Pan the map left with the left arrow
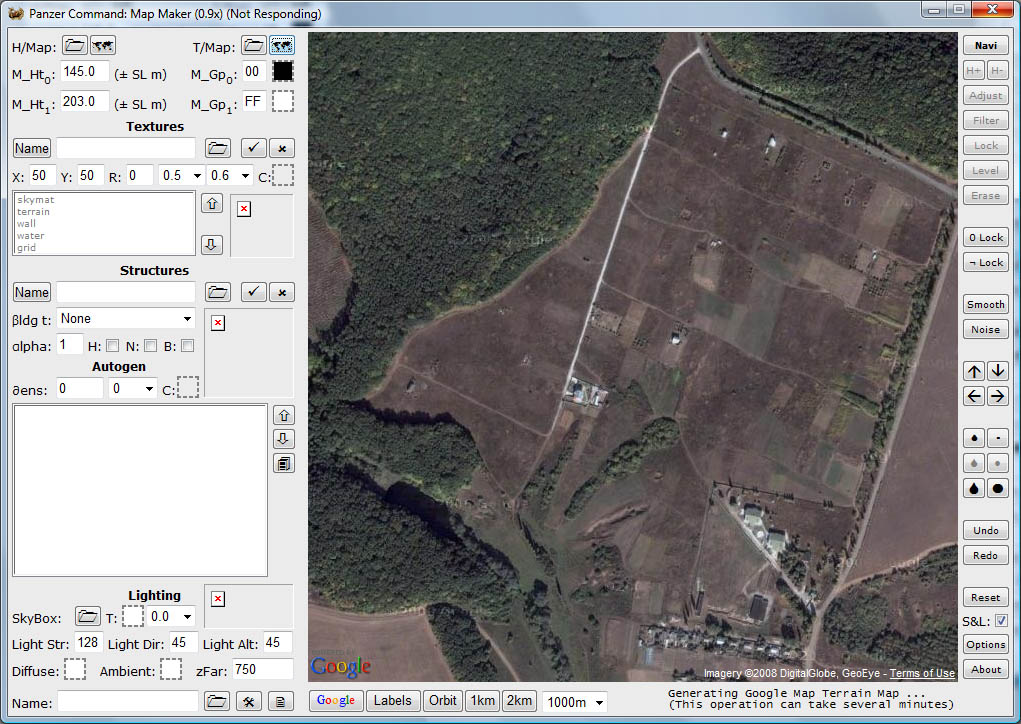1021x724 pixels. [974, 396]
